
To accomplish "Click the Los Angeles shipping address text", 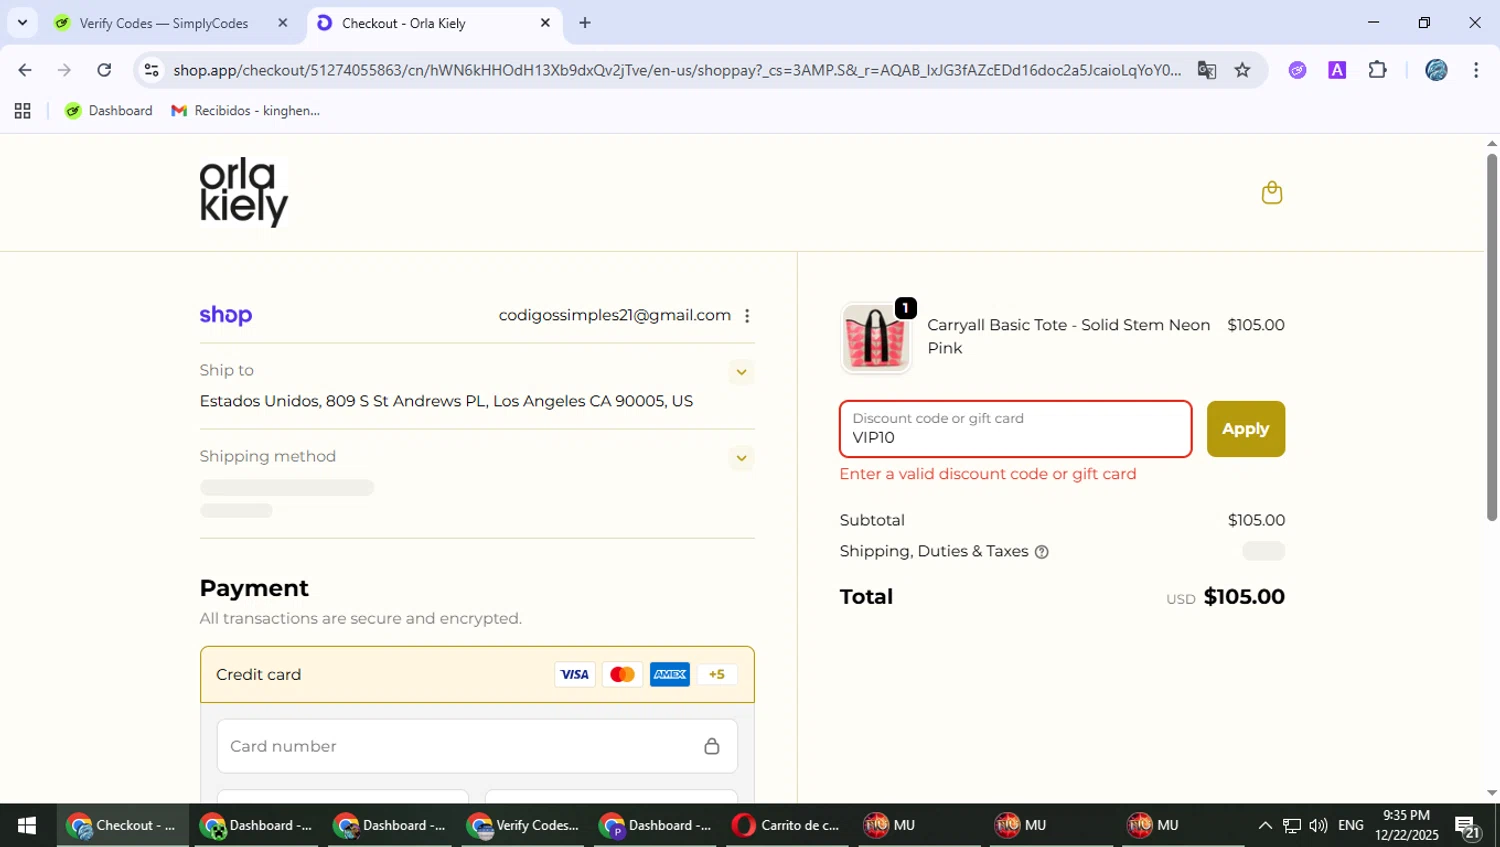I will pyautogui.click(x=446, y=402).
